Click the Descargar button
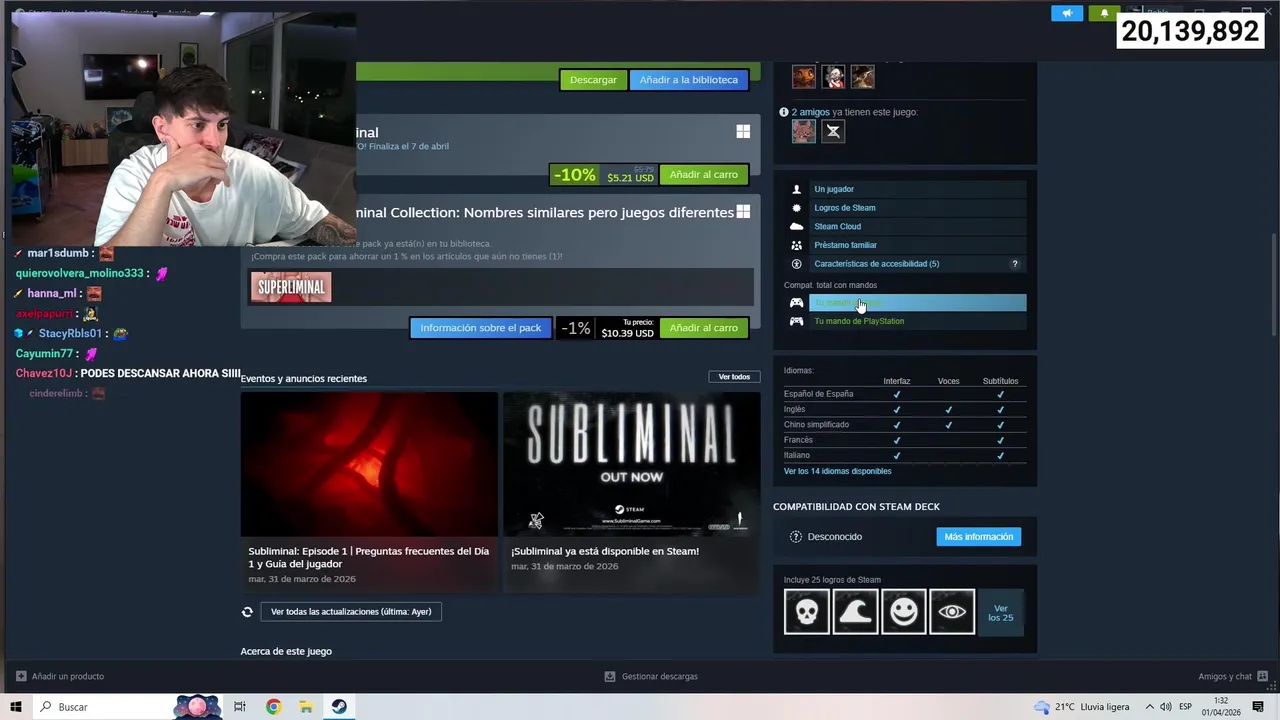 pos(593,80)
